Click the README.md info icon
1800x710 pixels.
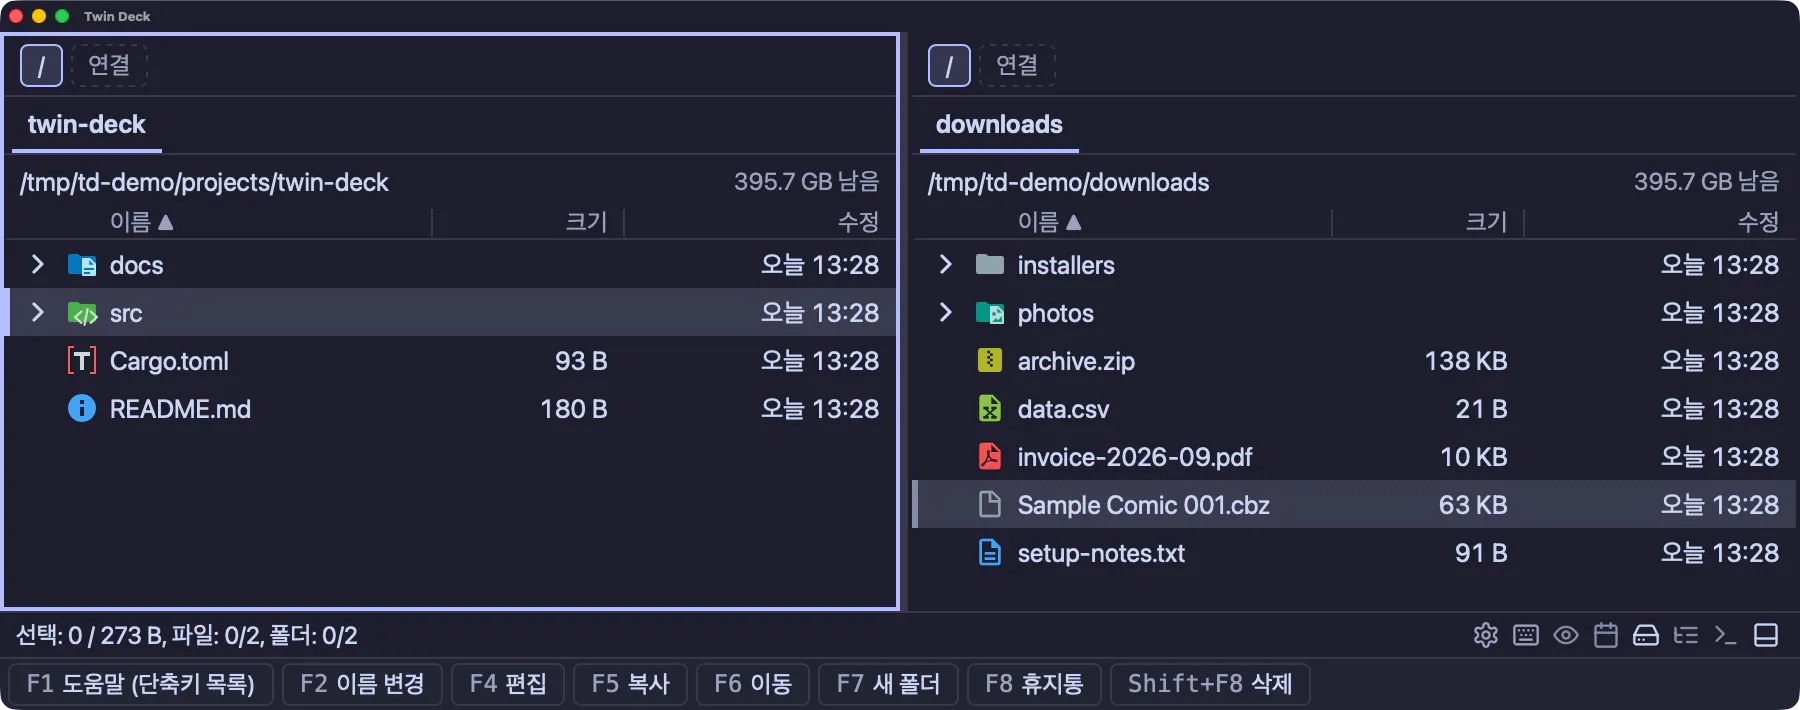[x=82, y=409]
